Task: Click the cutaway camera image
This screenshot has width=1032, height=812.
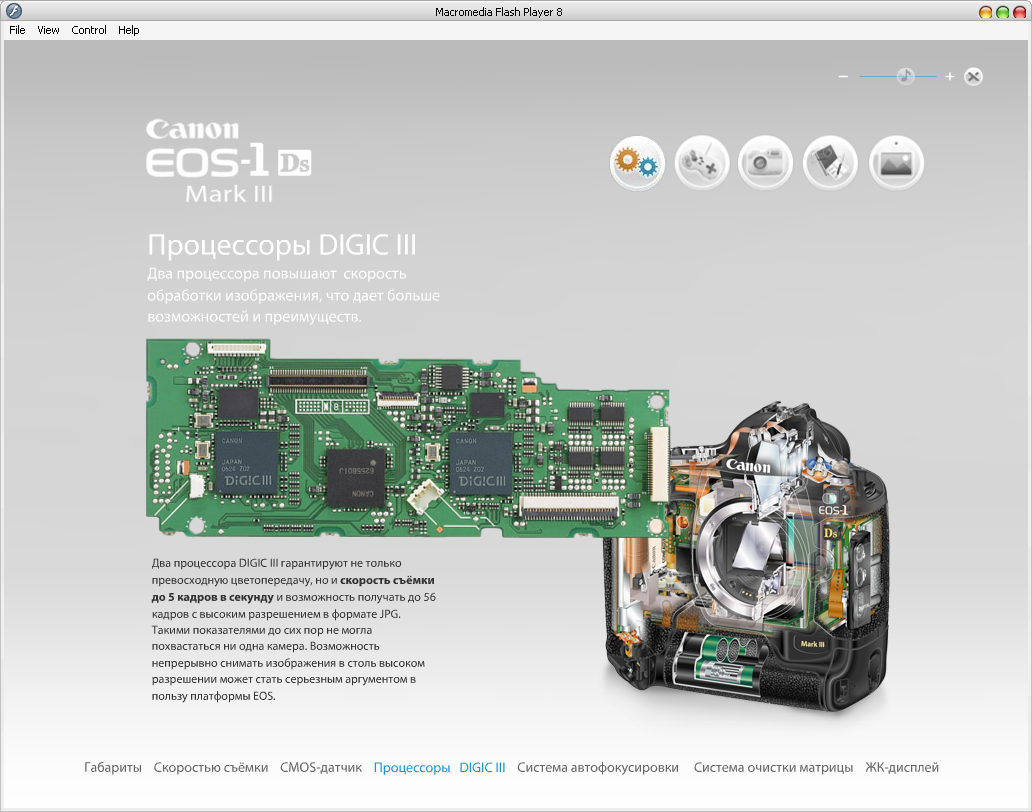Action: pyautogui.click(x=746, y=558)
